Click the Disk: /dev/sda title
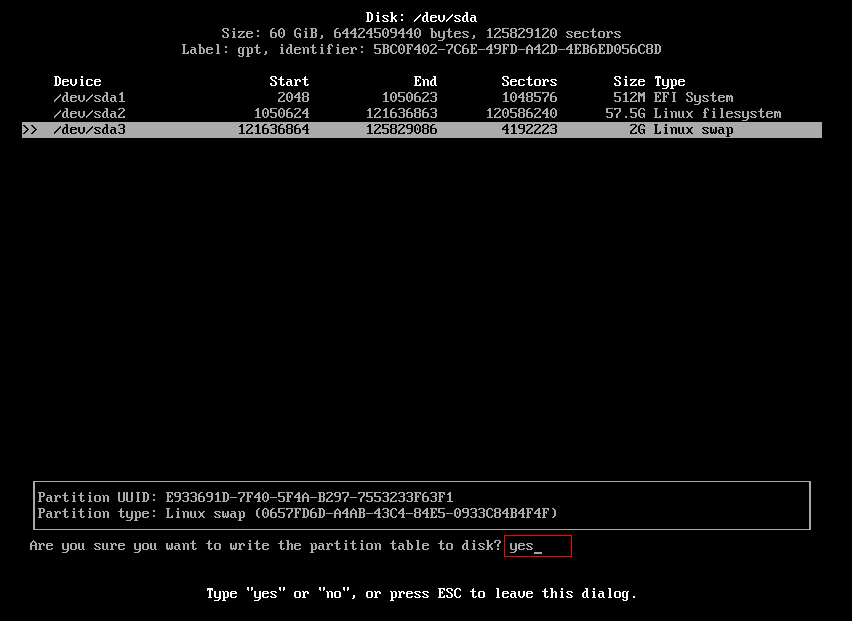 click(421, 17)
